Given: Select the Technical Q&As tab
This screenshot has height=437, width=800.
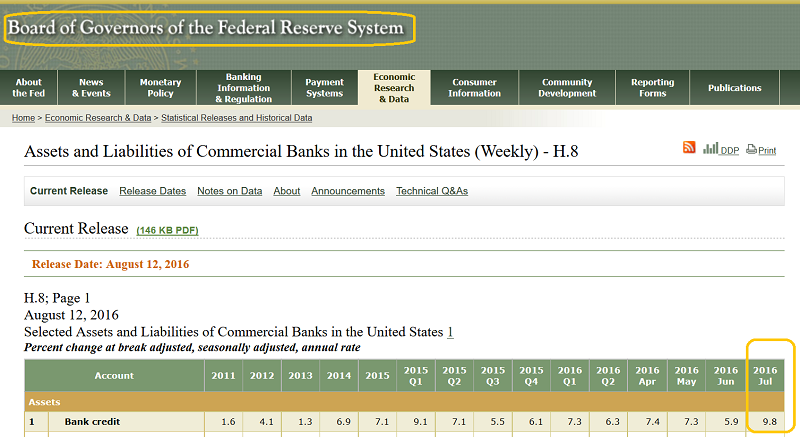Looking at the screenshot, I should coord(431,191).
